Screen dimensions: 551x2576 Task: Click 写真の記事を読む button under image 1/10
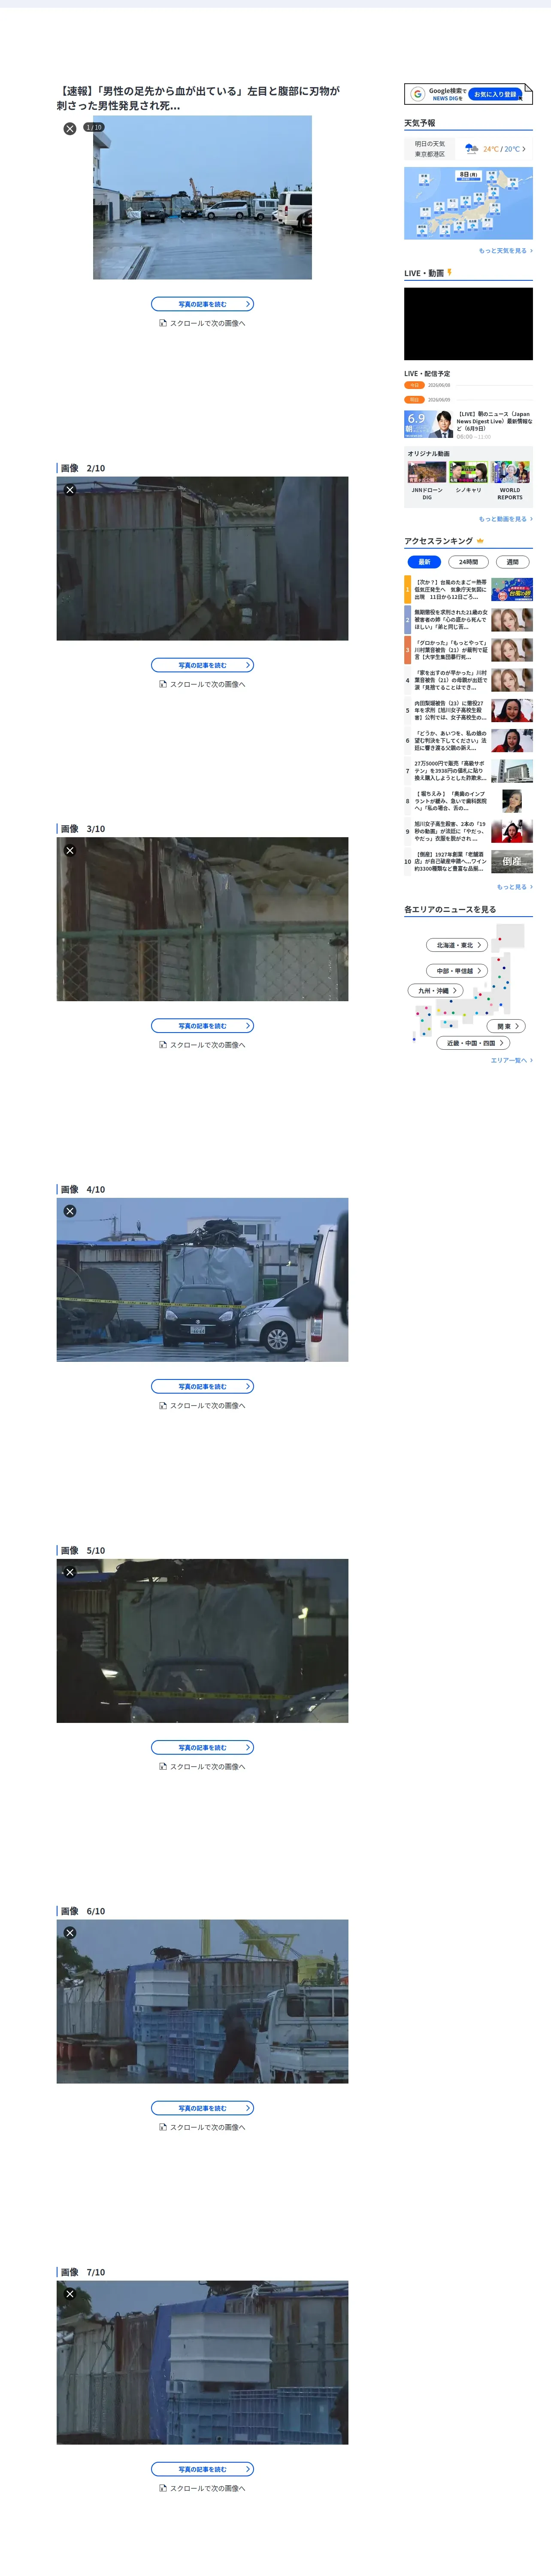click(x=202, y=304)
